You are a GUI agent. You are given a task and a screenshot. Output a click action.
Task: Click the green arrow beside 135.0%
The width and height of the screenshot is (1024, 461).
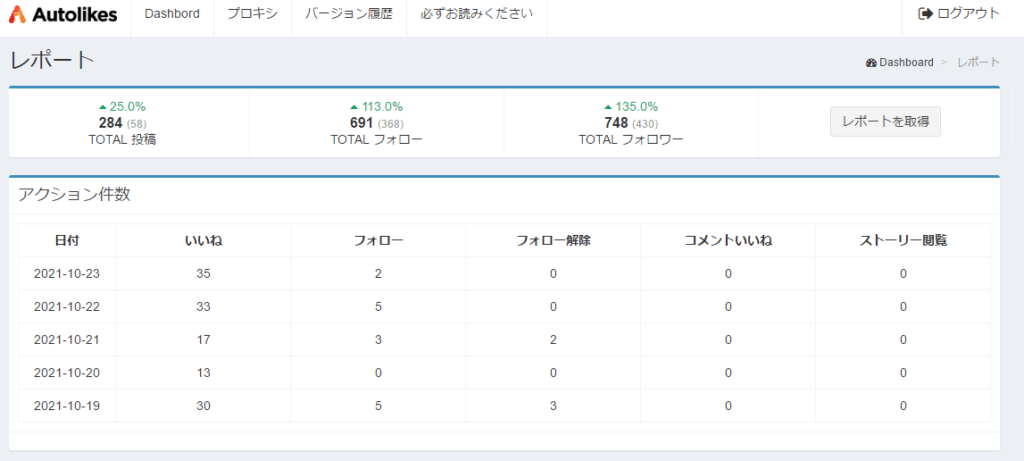tap(609, 106)
